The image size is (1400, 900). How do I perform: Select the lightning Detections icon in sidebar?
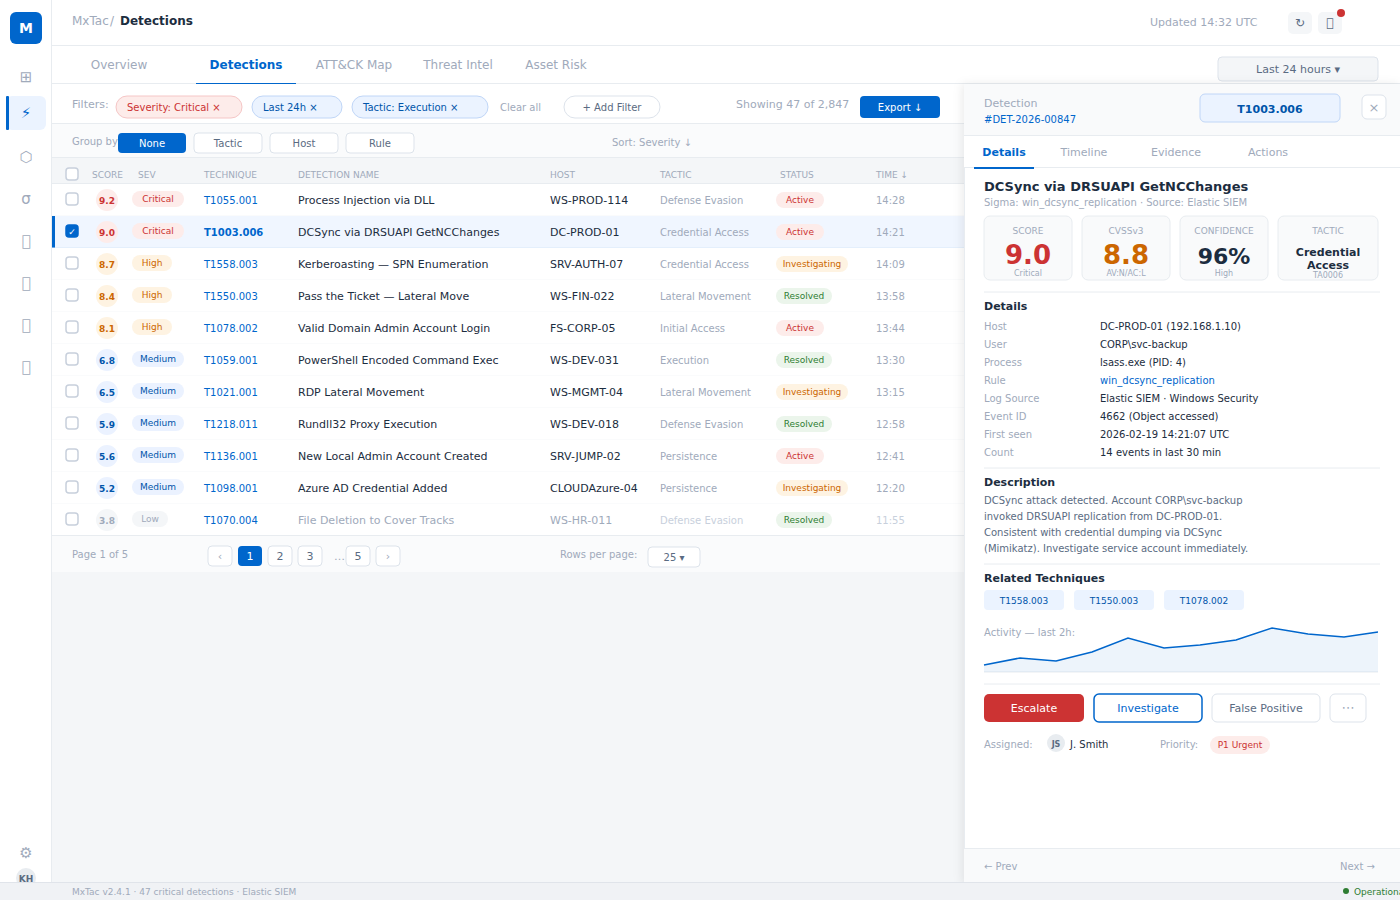click(25, 113)
